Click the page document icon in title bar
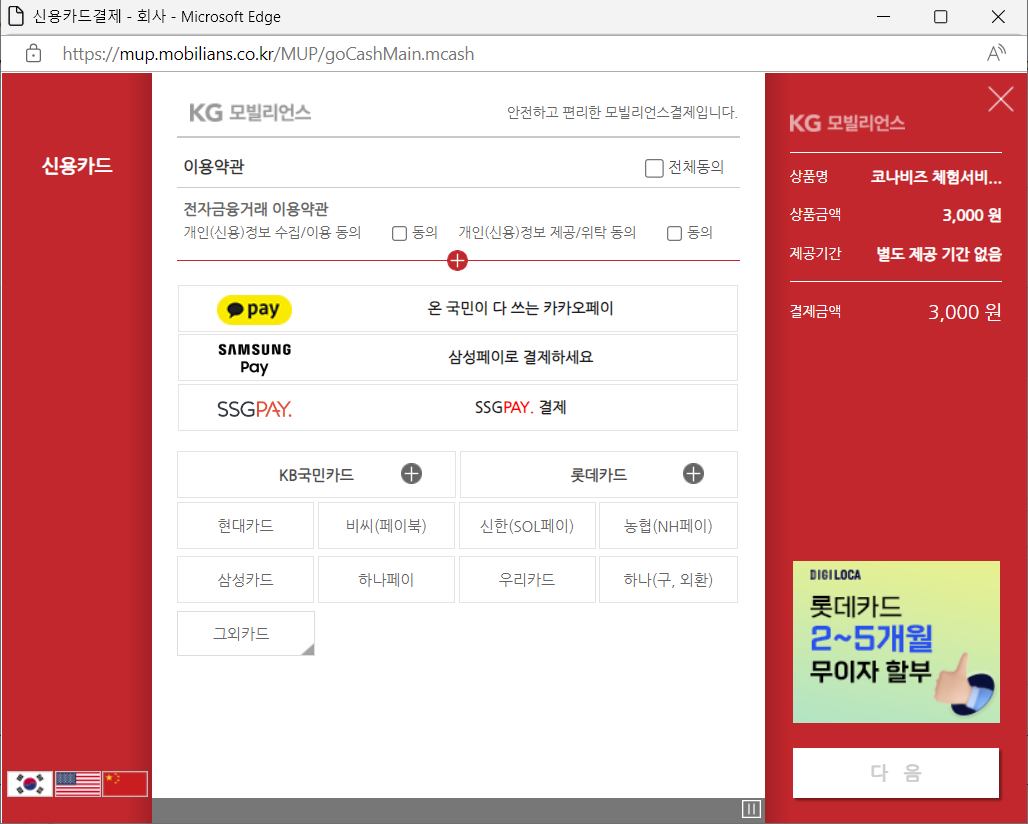Viewport: 1028px width, 824px height. point(16,16)
